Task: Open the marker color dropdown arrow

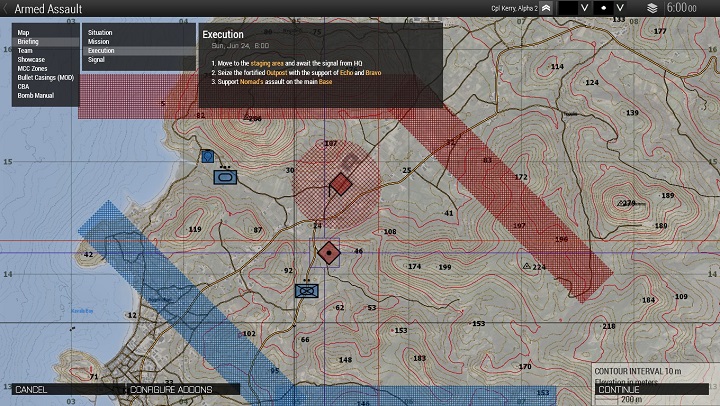Action: tap(585, 8)
